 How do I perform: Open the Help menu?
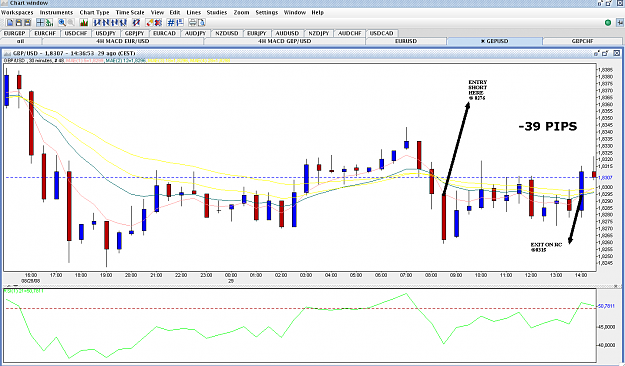point(318,12)
